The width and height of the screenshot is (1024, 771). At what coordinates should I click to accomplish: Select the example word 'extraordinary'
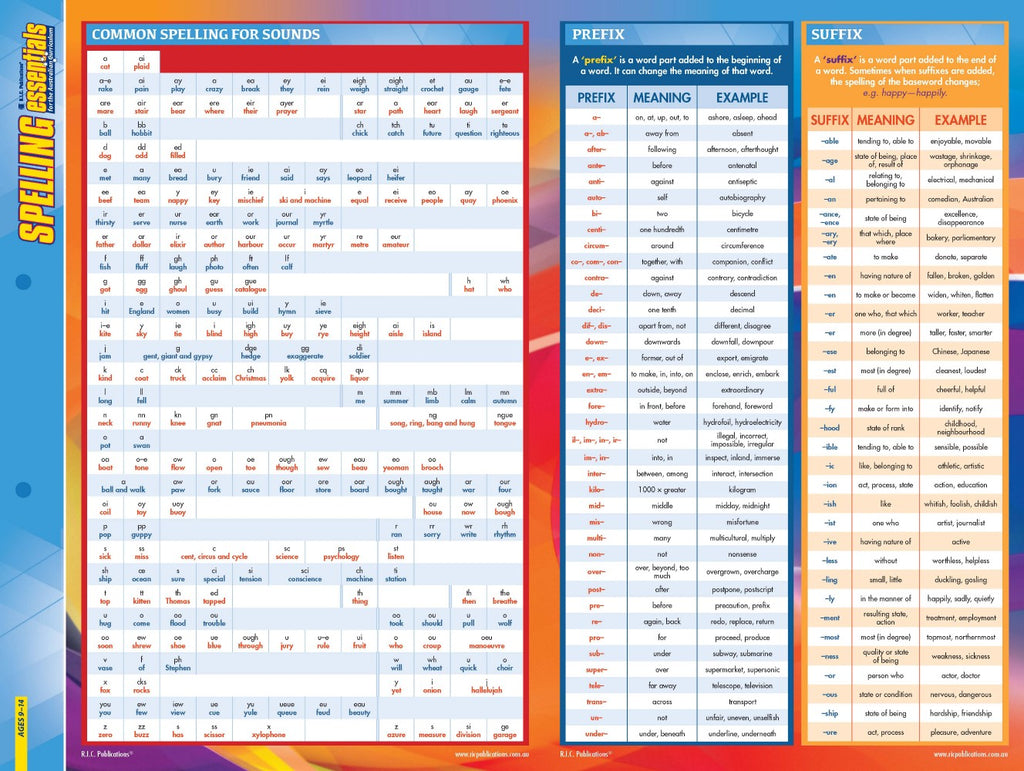pos(742,390)
